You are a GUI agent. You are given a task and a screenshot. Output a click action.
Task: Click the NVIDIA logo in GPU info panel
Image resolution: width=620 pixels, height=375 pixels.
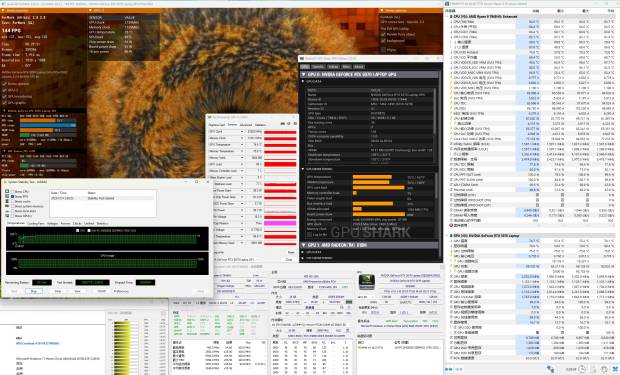(367, 282)
